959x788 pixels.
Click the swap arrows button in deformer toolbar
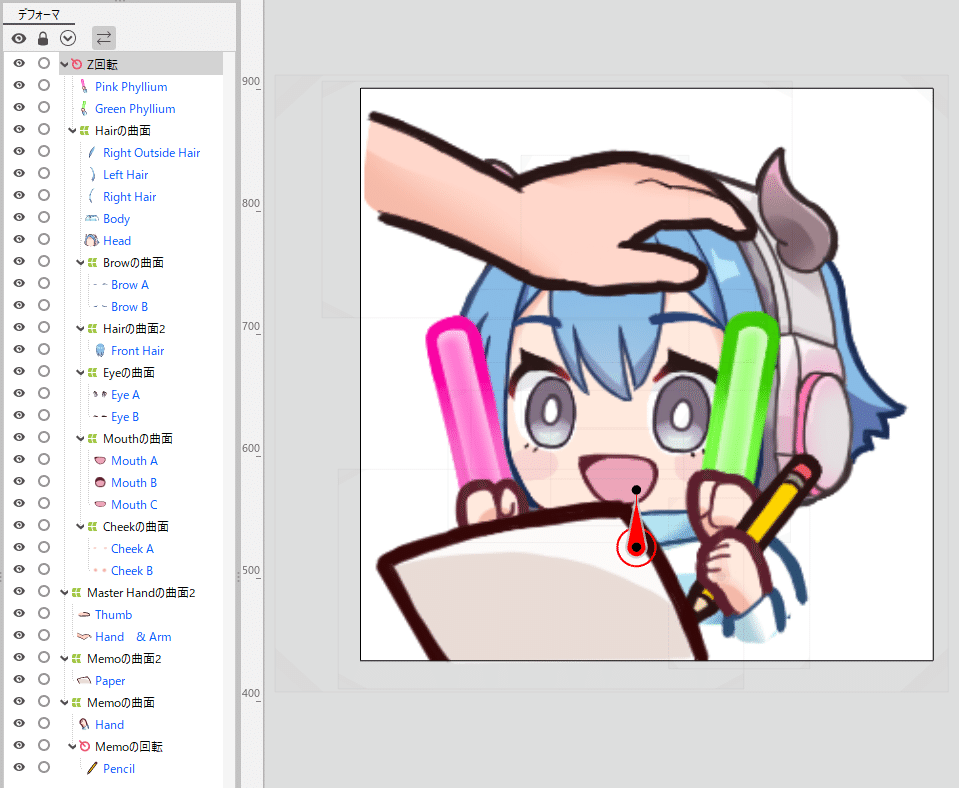coord(104,38)
